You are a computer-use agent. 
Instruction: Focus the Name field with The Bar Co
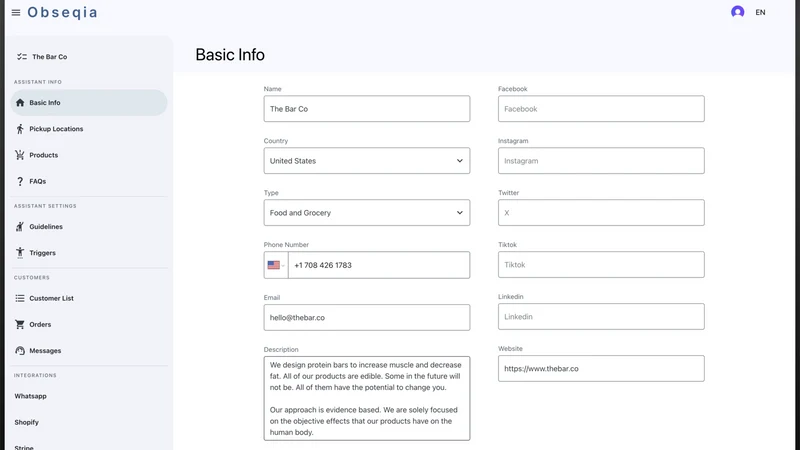click(367, 109)
